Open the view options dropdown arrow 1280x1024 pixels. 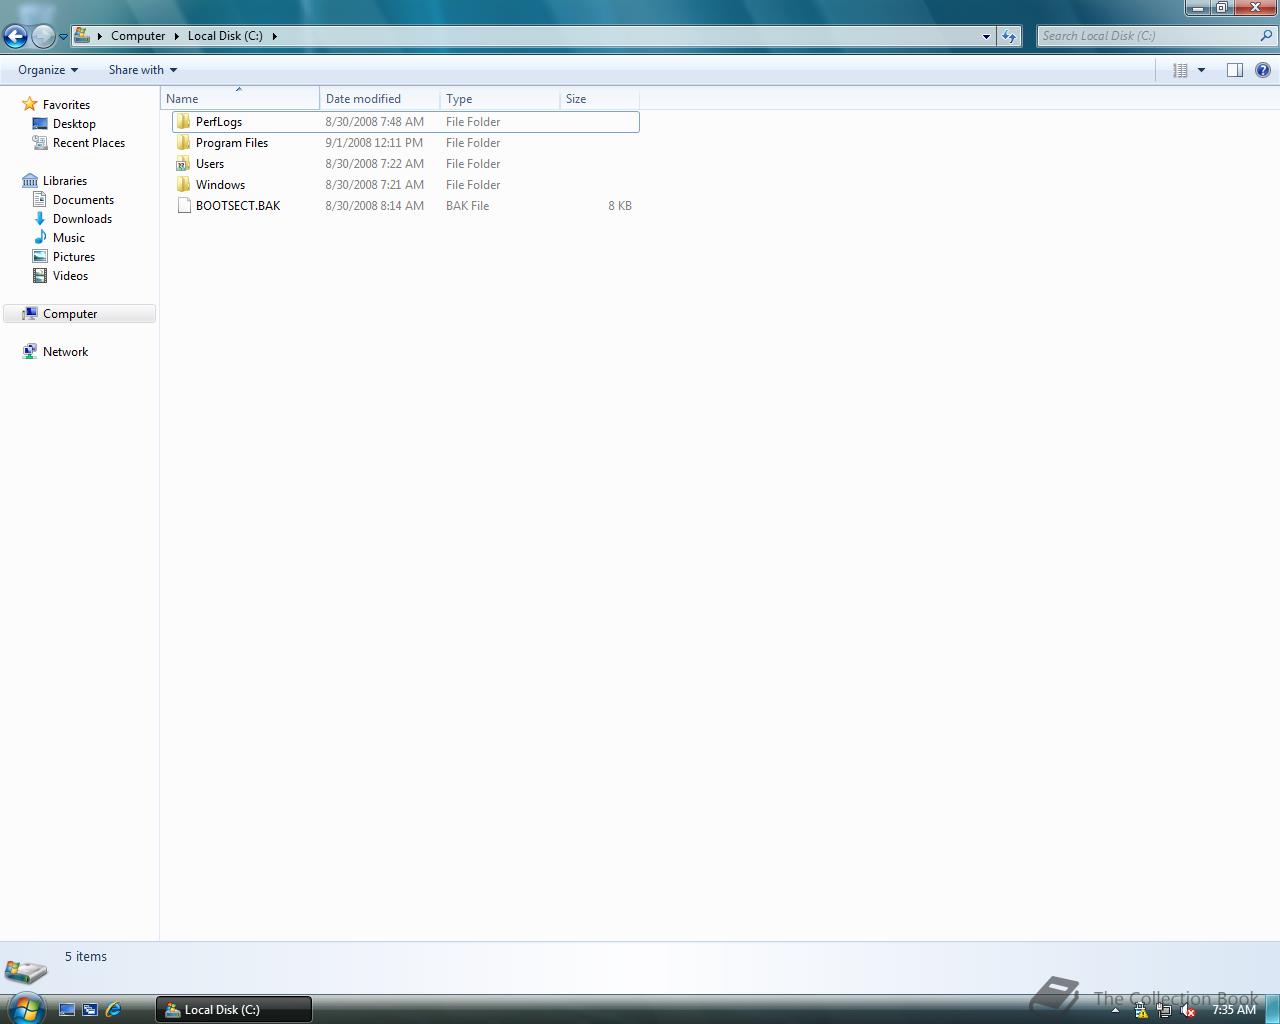click(x=1201, y=70)
